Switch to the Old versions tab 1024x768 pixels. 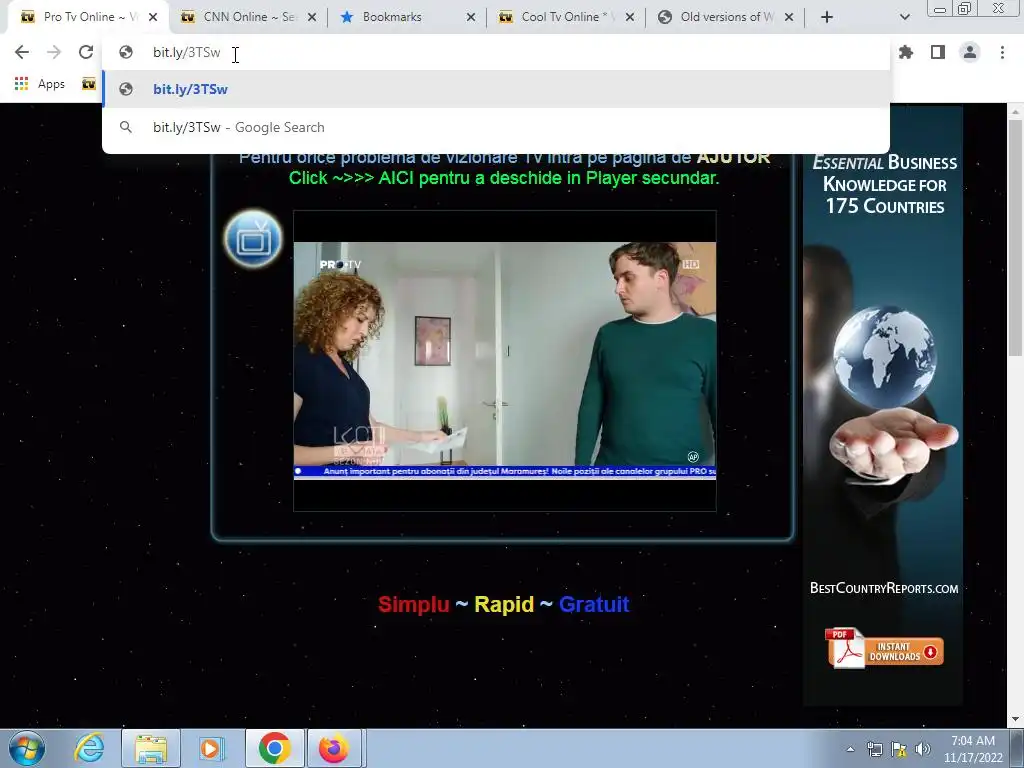click(x=726, y=18)
